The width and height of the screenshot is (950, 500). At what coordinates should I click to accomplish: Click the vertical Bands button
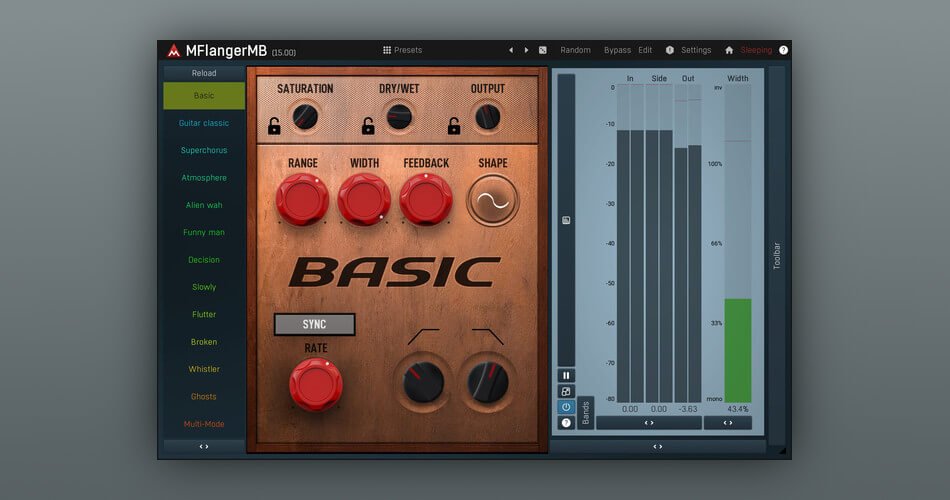click(x=586, y=413)
